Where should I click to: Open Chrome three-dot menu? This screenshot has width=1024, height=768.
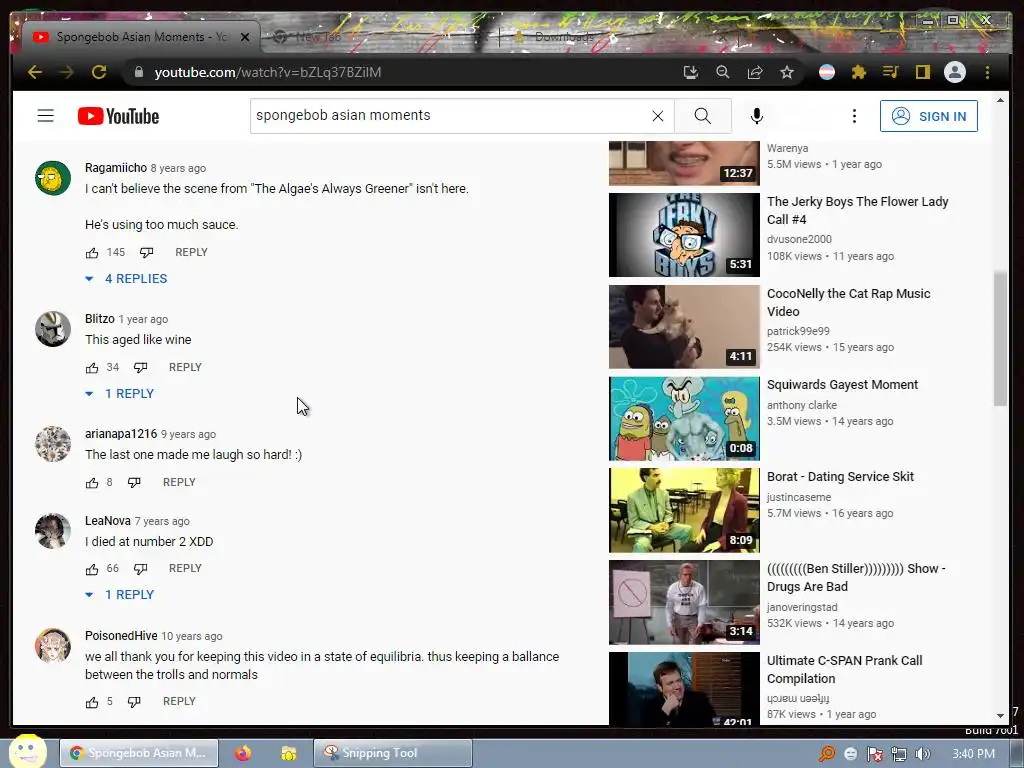click(987, 72)
